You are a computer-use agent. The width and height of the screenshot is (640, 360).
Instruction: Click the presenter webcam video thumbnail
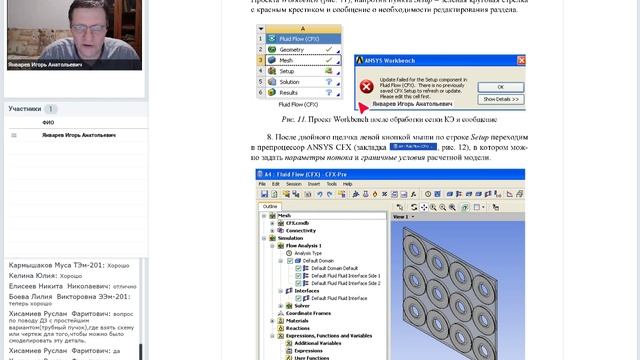(74, 35)
